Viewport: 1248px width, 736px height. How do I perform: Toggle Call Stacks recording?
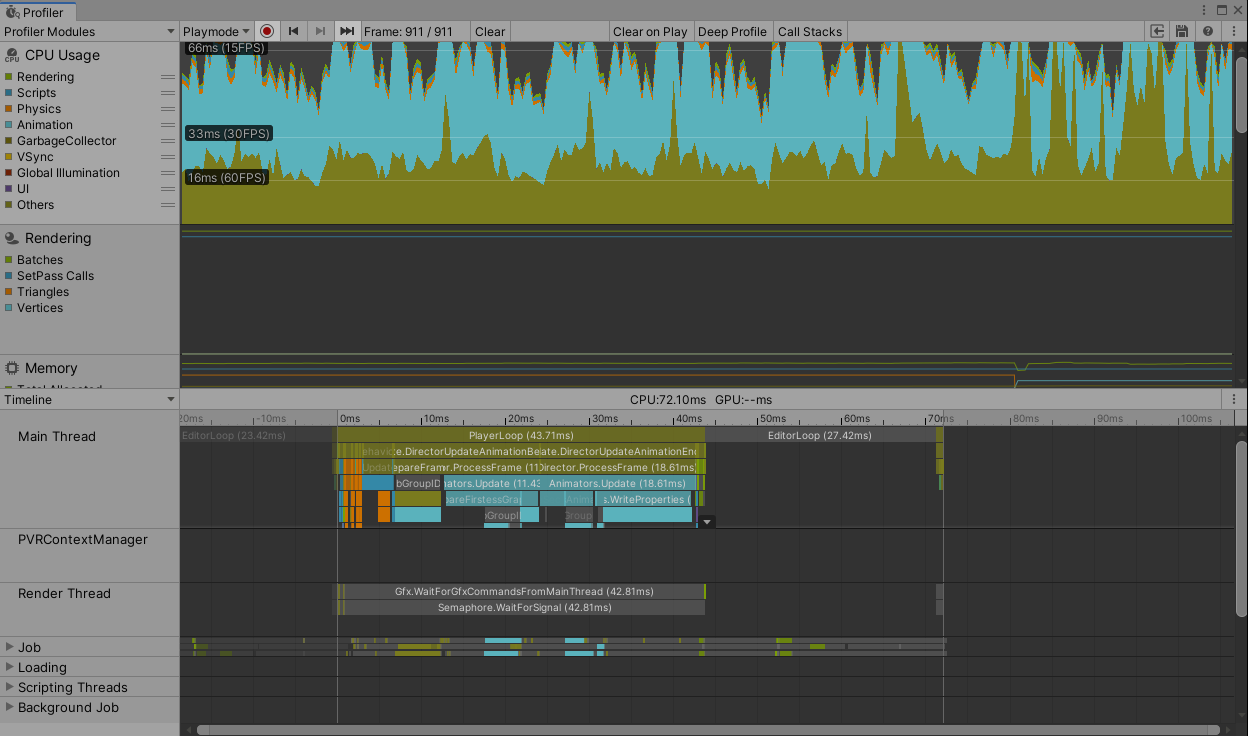tap(810, 31)
